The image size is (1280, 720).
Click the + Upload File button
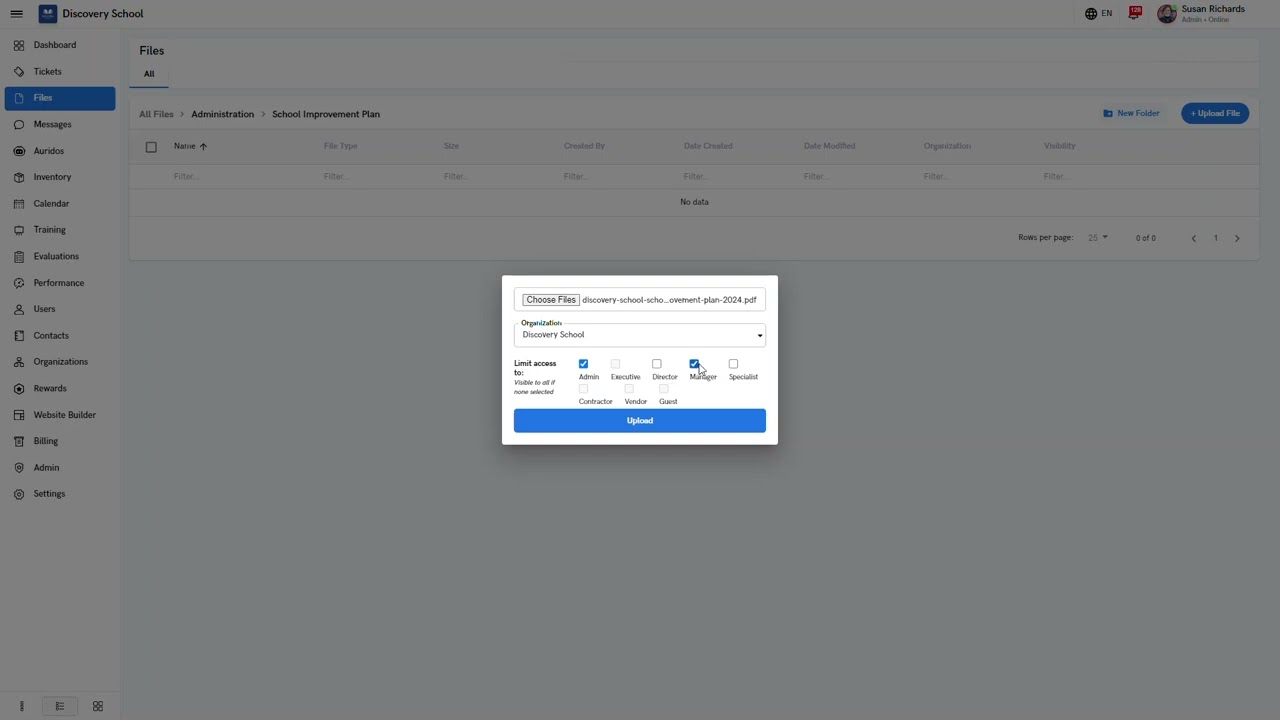1215,113
